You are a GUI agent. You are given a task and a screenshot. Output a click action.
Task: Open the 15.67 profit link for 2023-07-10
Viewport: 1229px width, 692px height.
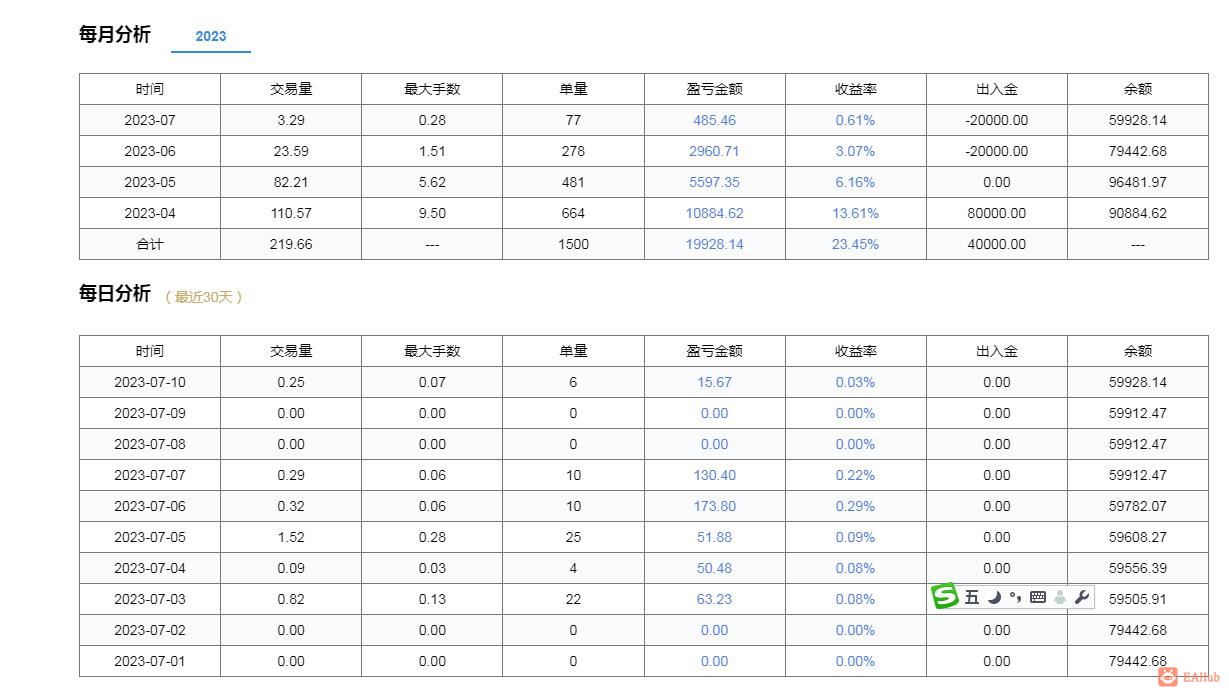click(x=714, y=382)
